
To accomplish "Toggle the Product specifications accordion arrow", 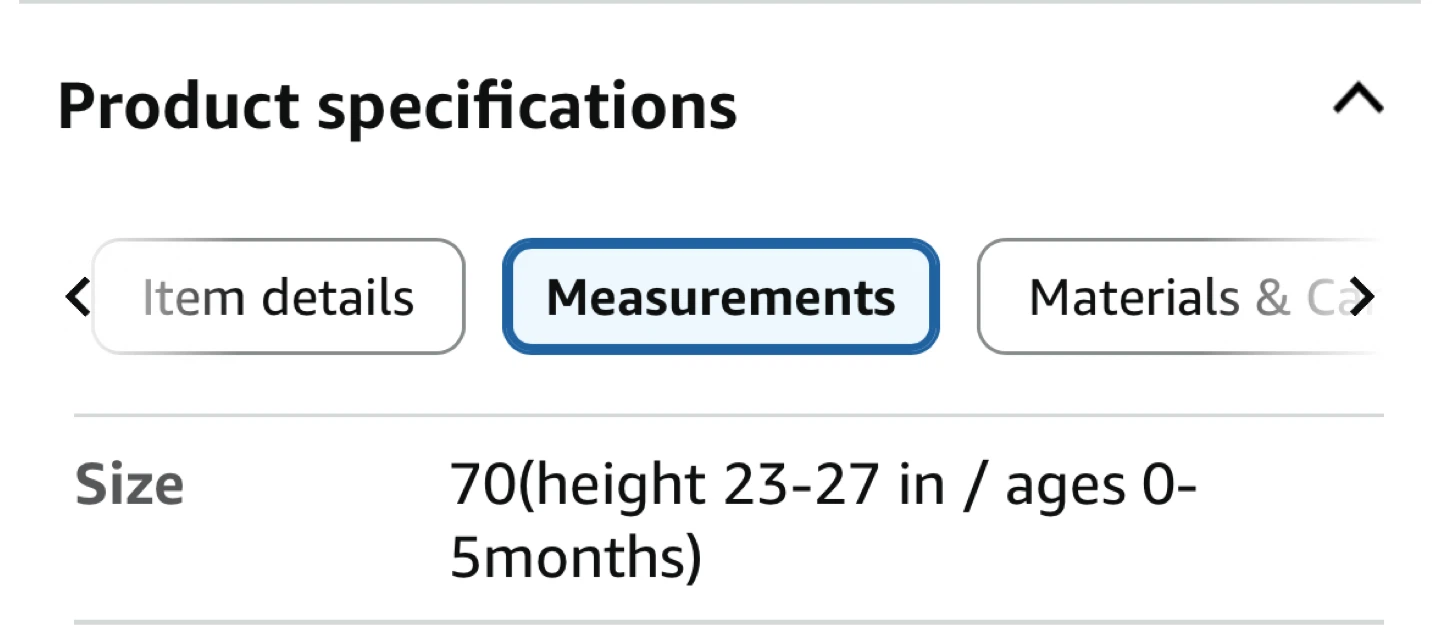I will click(1358, 101).
